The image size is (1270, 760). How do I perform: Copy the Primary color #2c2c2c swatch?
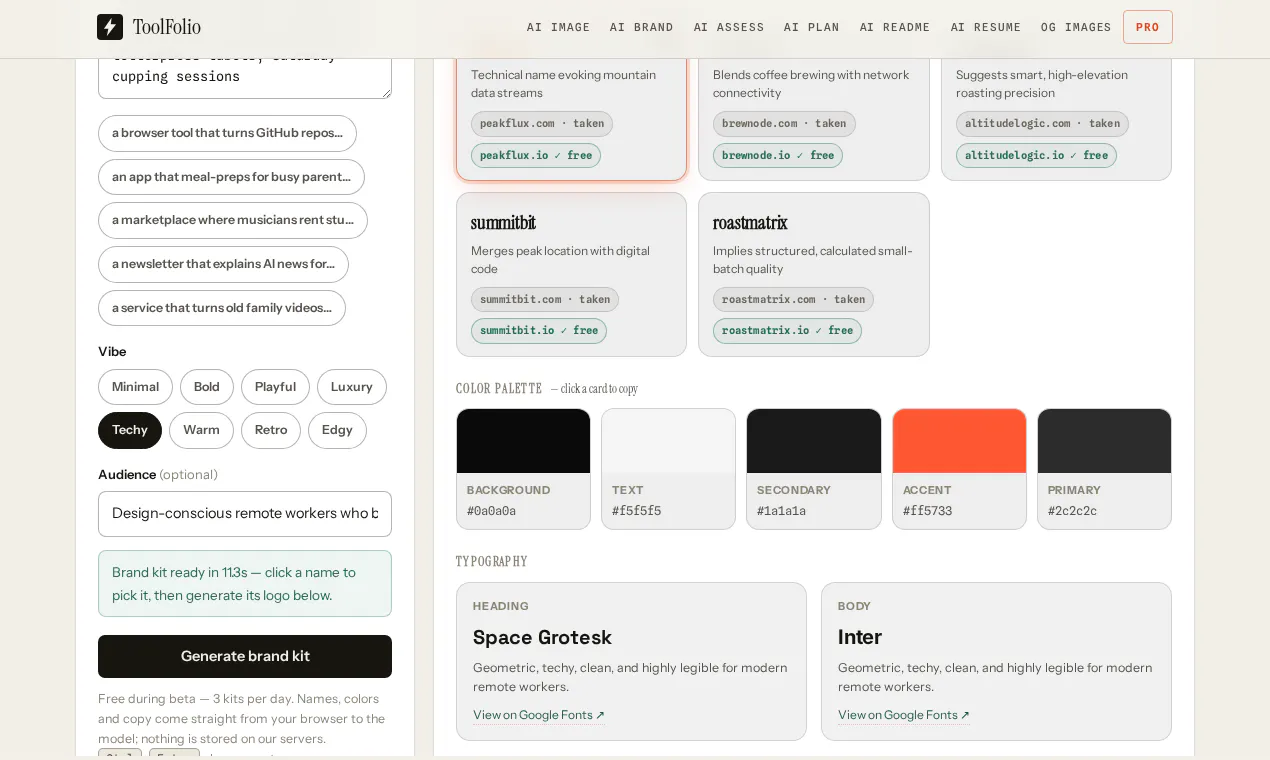point(1104,469)
